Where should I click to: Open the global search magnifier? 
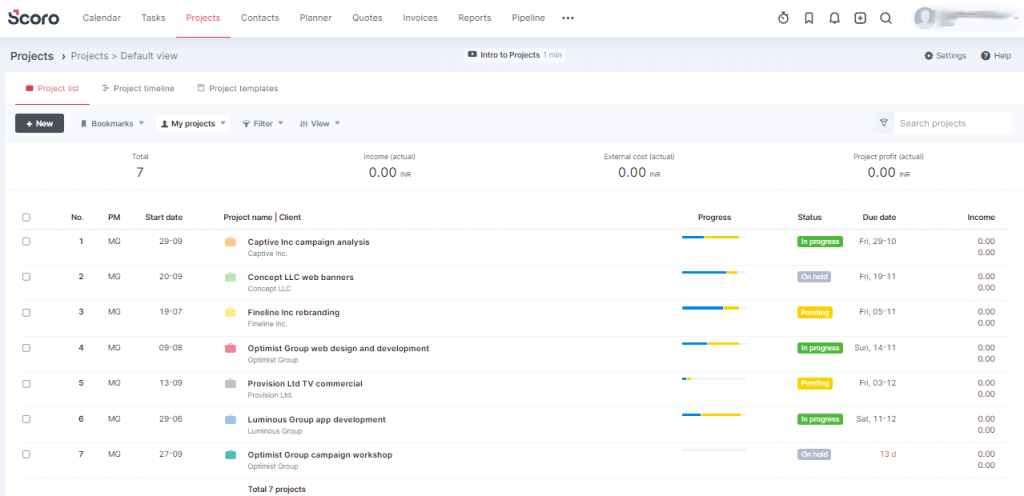coord(886,18)
